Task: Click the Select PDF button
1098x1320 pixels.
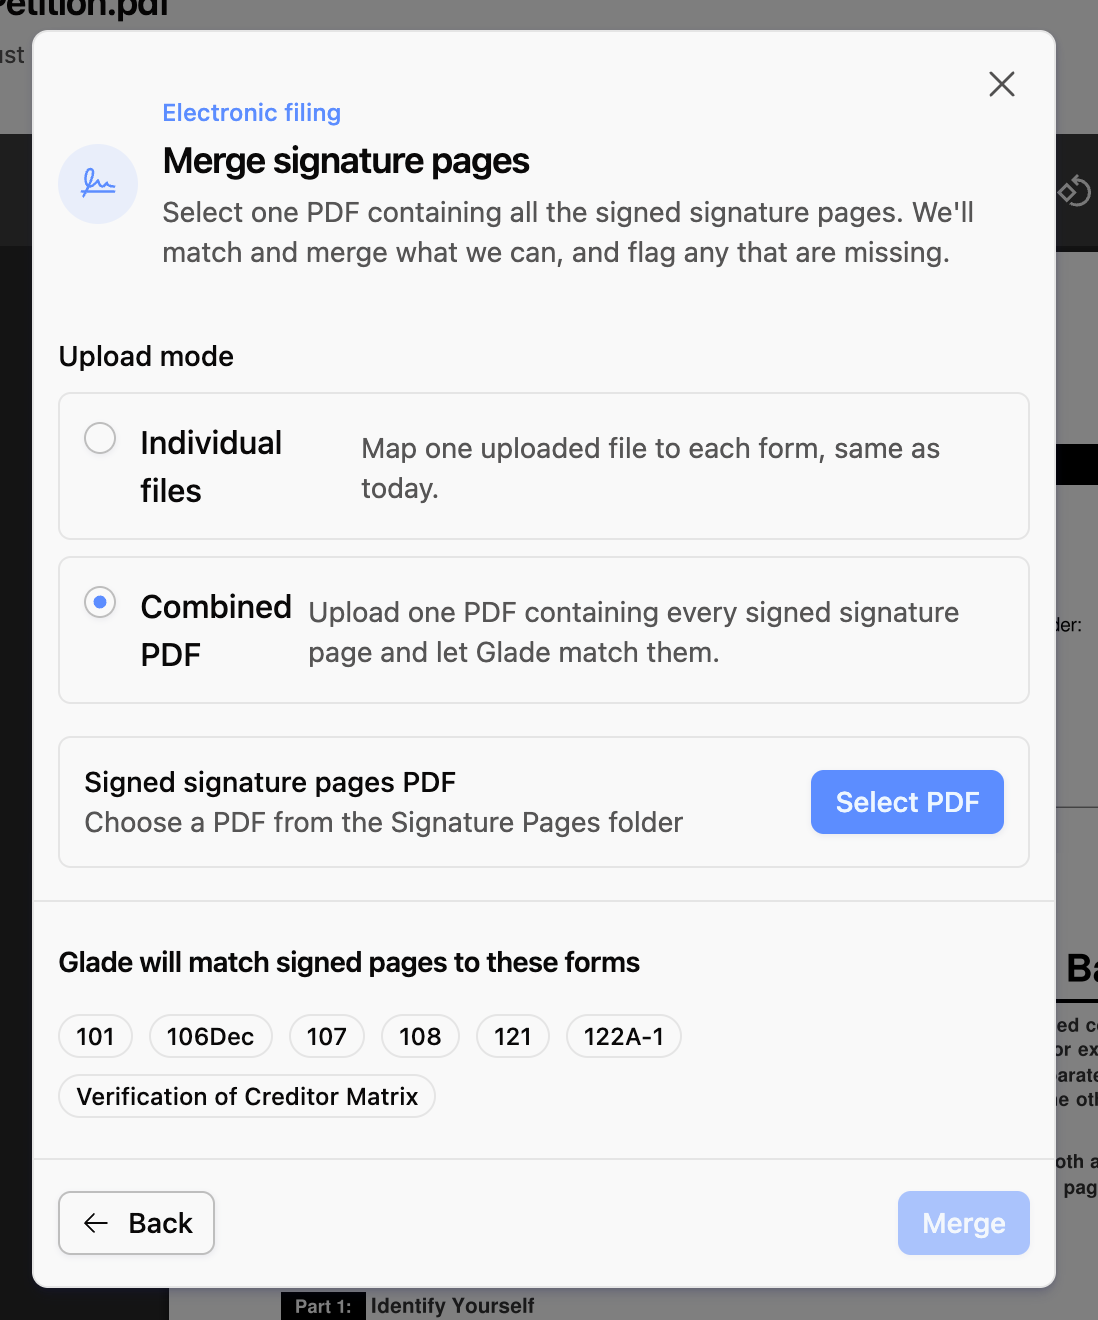Action: pos(907,802)
